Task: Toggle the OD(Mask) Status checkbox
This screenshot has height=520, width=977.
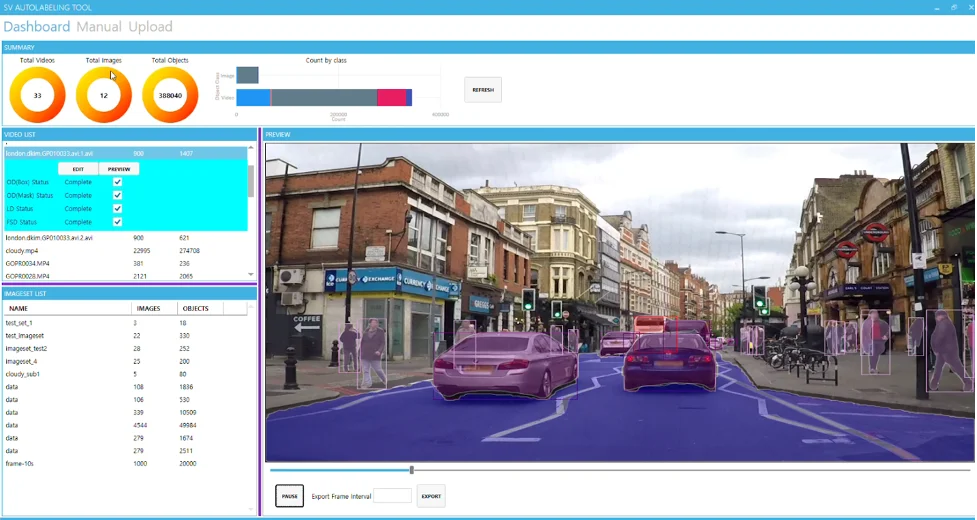Action: [x=118, y=195]
